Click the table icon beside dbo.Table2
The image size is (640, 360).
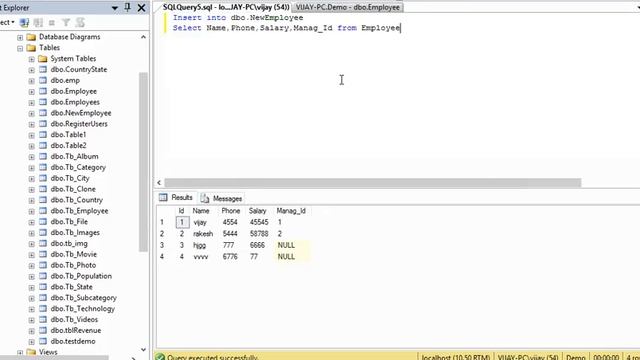[x=43, y=145]
